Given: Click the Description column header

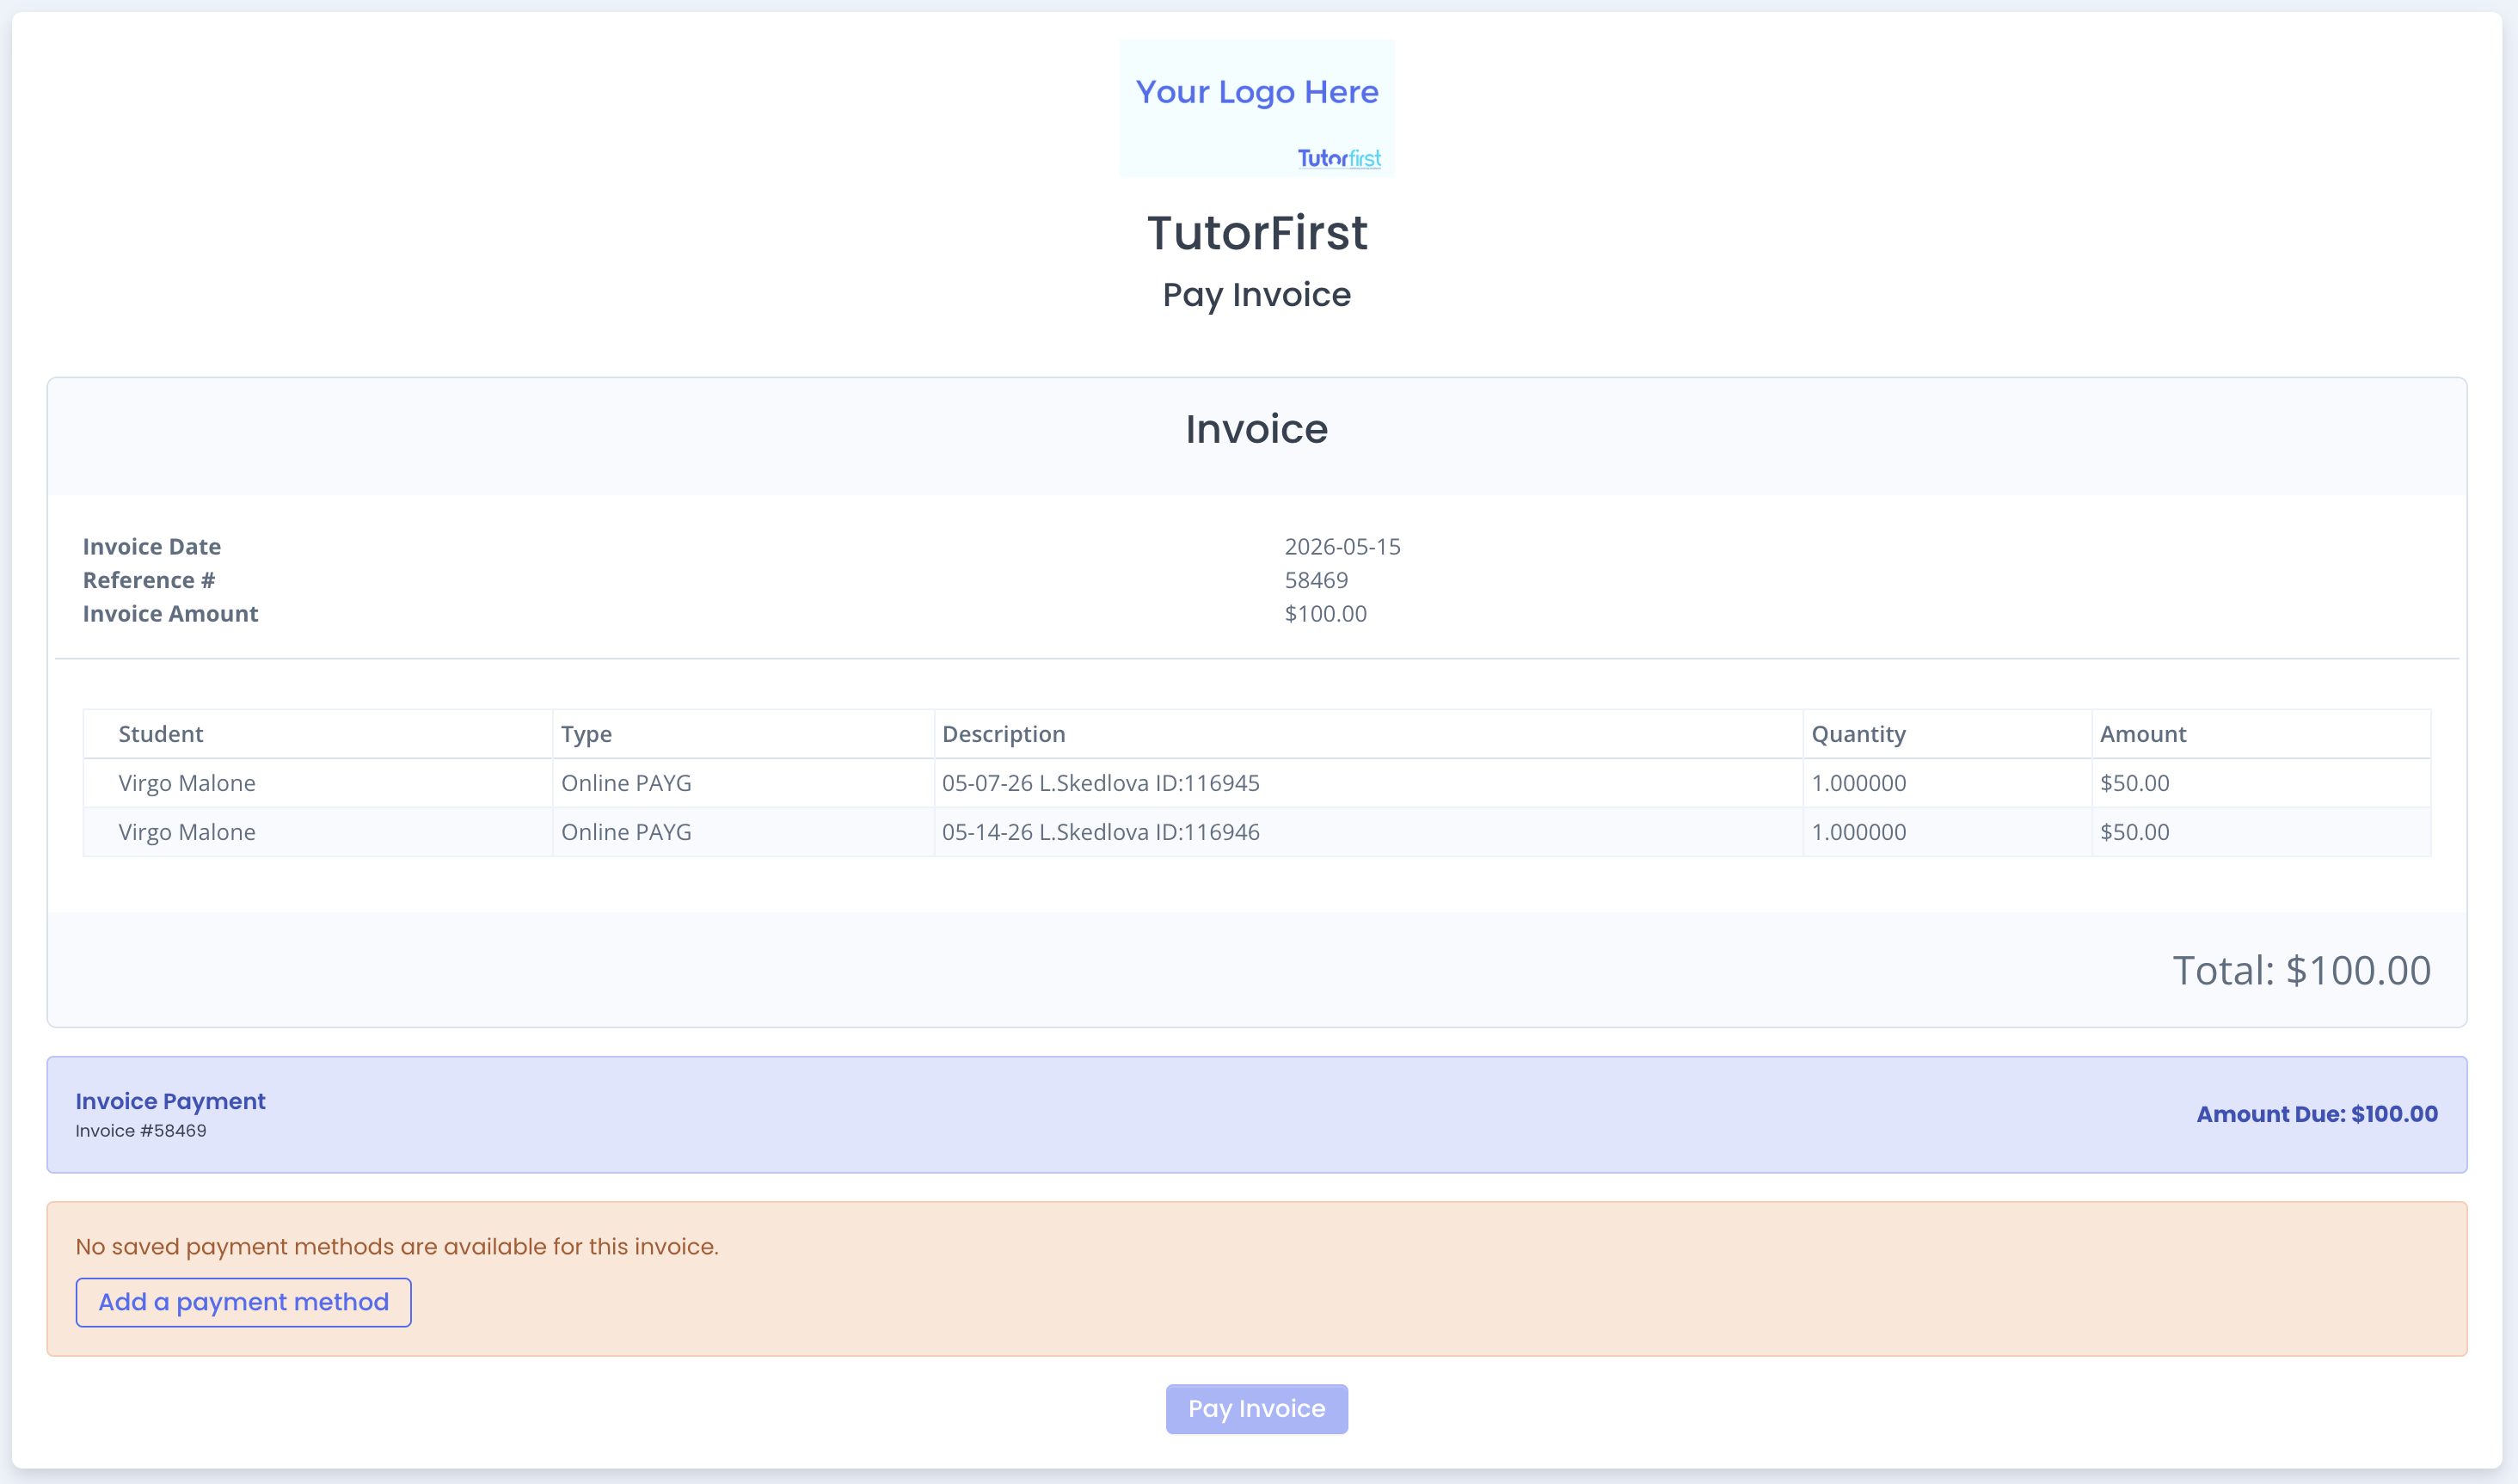Looking at the screenshot, I should click(1003, 734).
